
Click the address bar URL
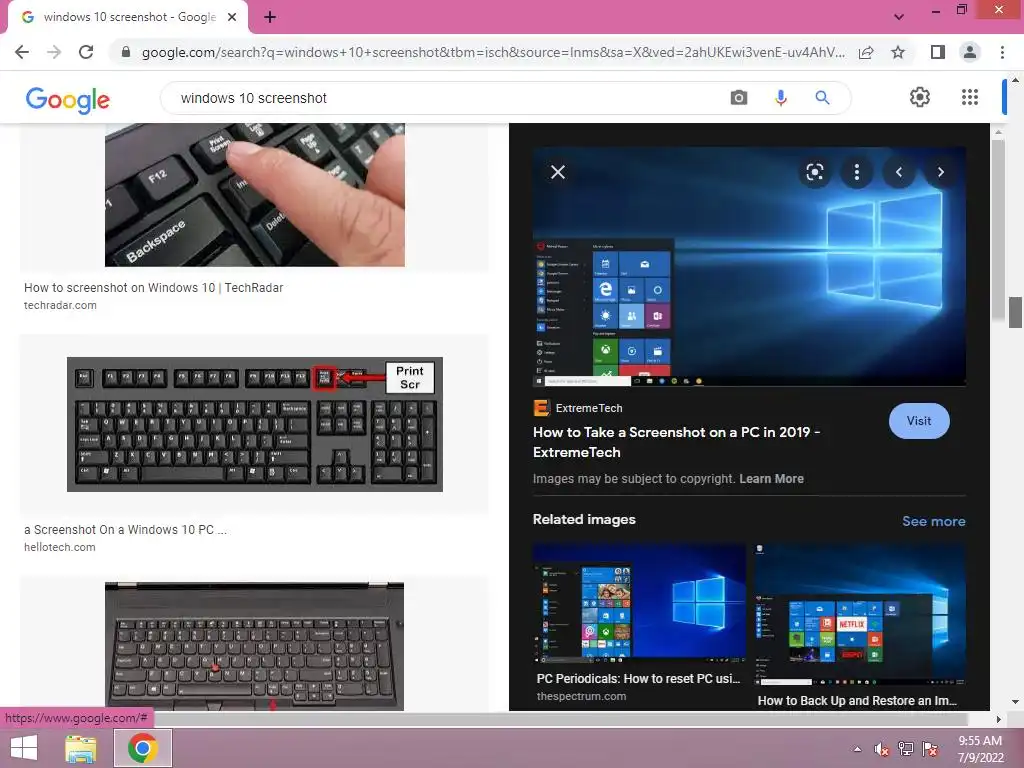(x=493, y=52)
